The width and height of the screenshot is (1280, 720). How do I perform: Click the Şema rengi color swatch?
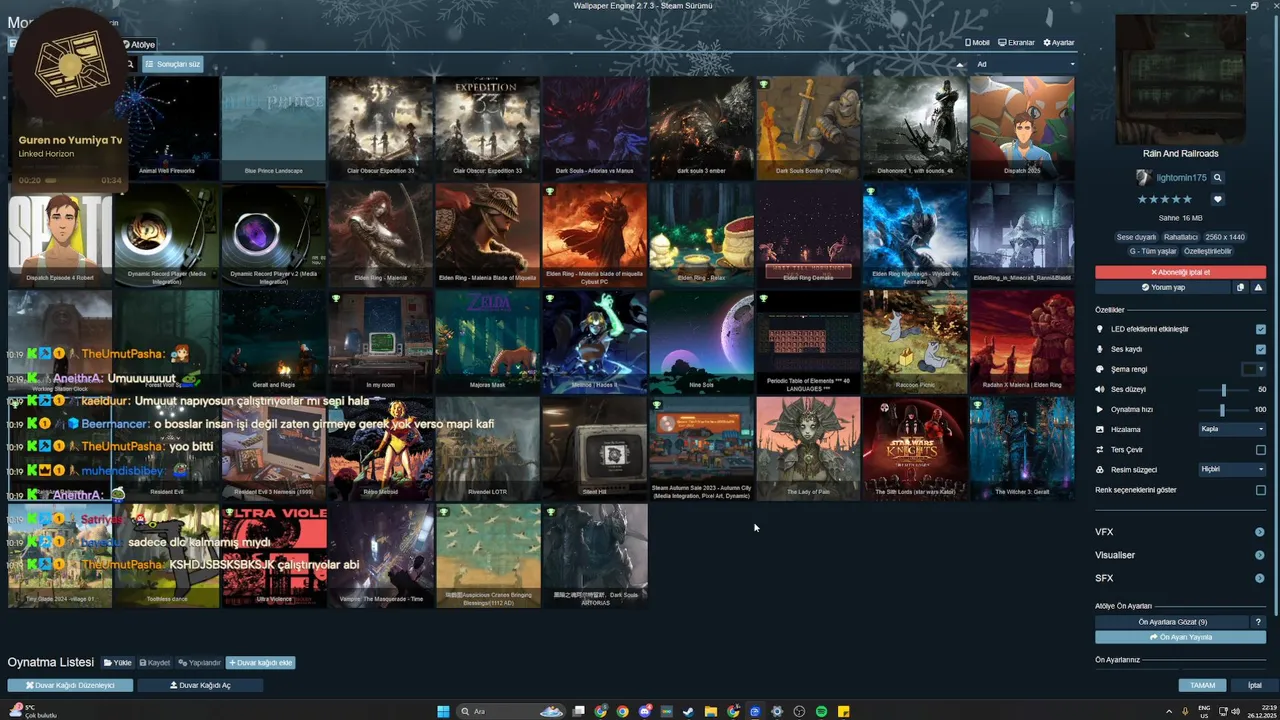(1249, 369)
